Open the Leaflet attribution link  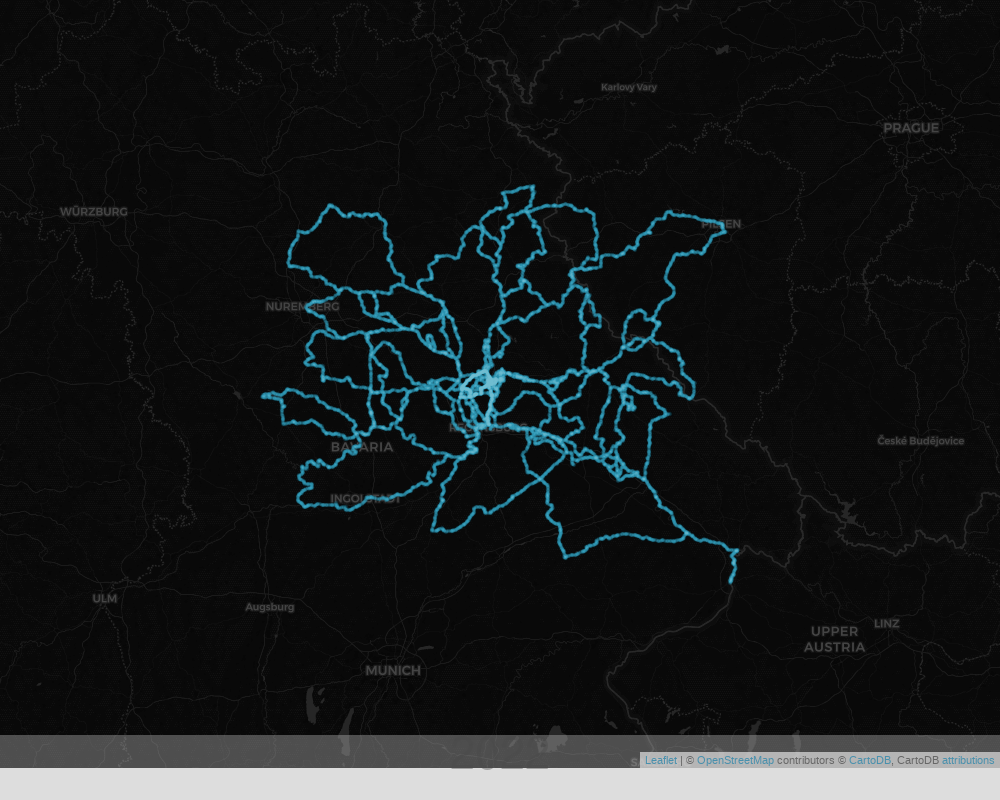click(660, 760)
